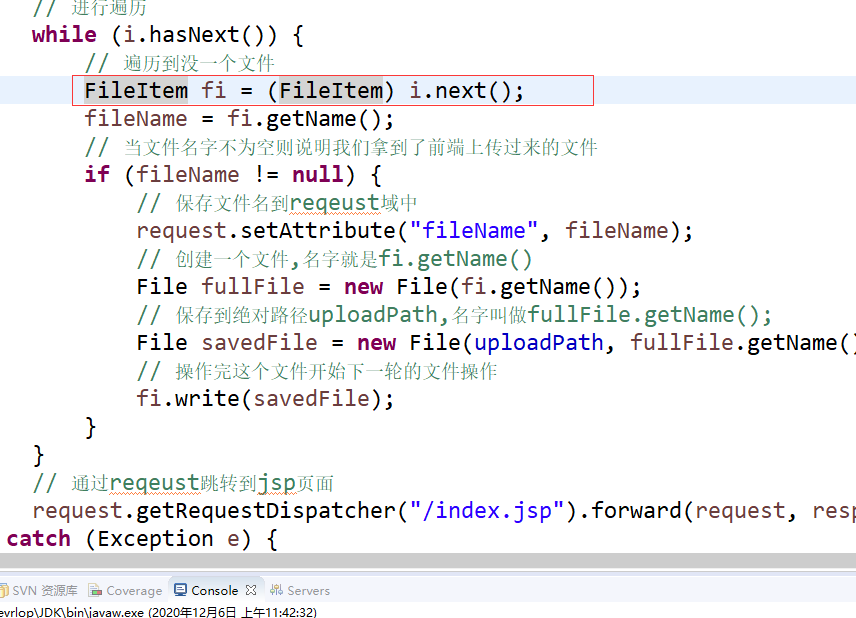Click the 'File fullFile = new File' line
Screen dimensions: 856x618
click(389, 287)
